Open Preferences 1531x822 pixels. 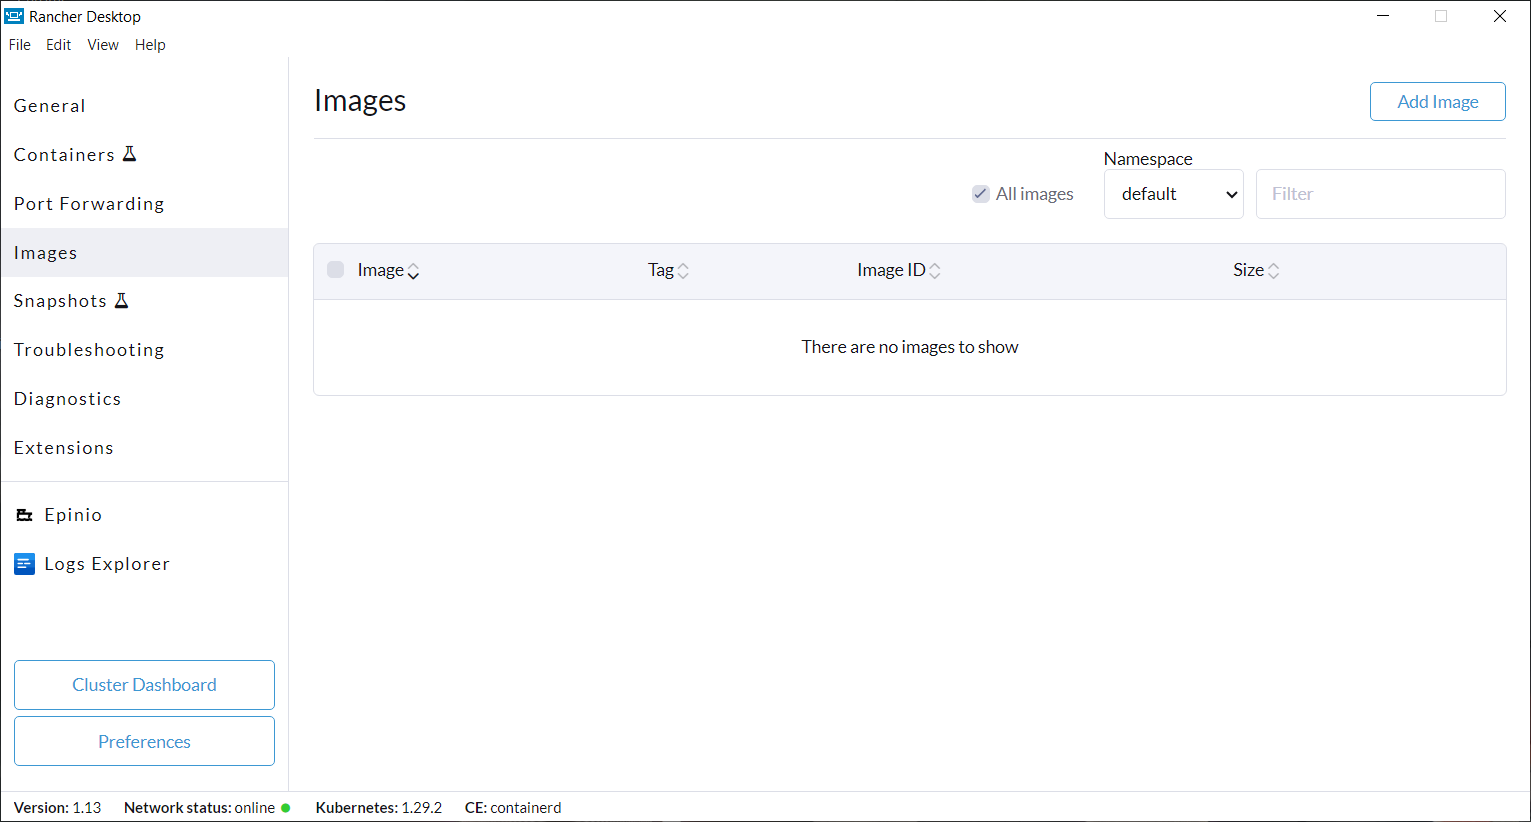pos(144,741)
